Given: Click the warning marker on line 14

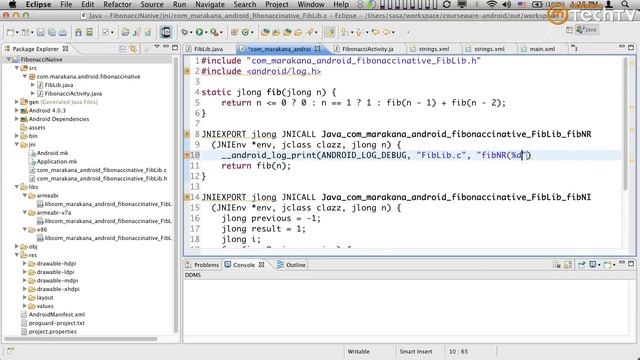Looking at the screenshot, I should 187,197.
